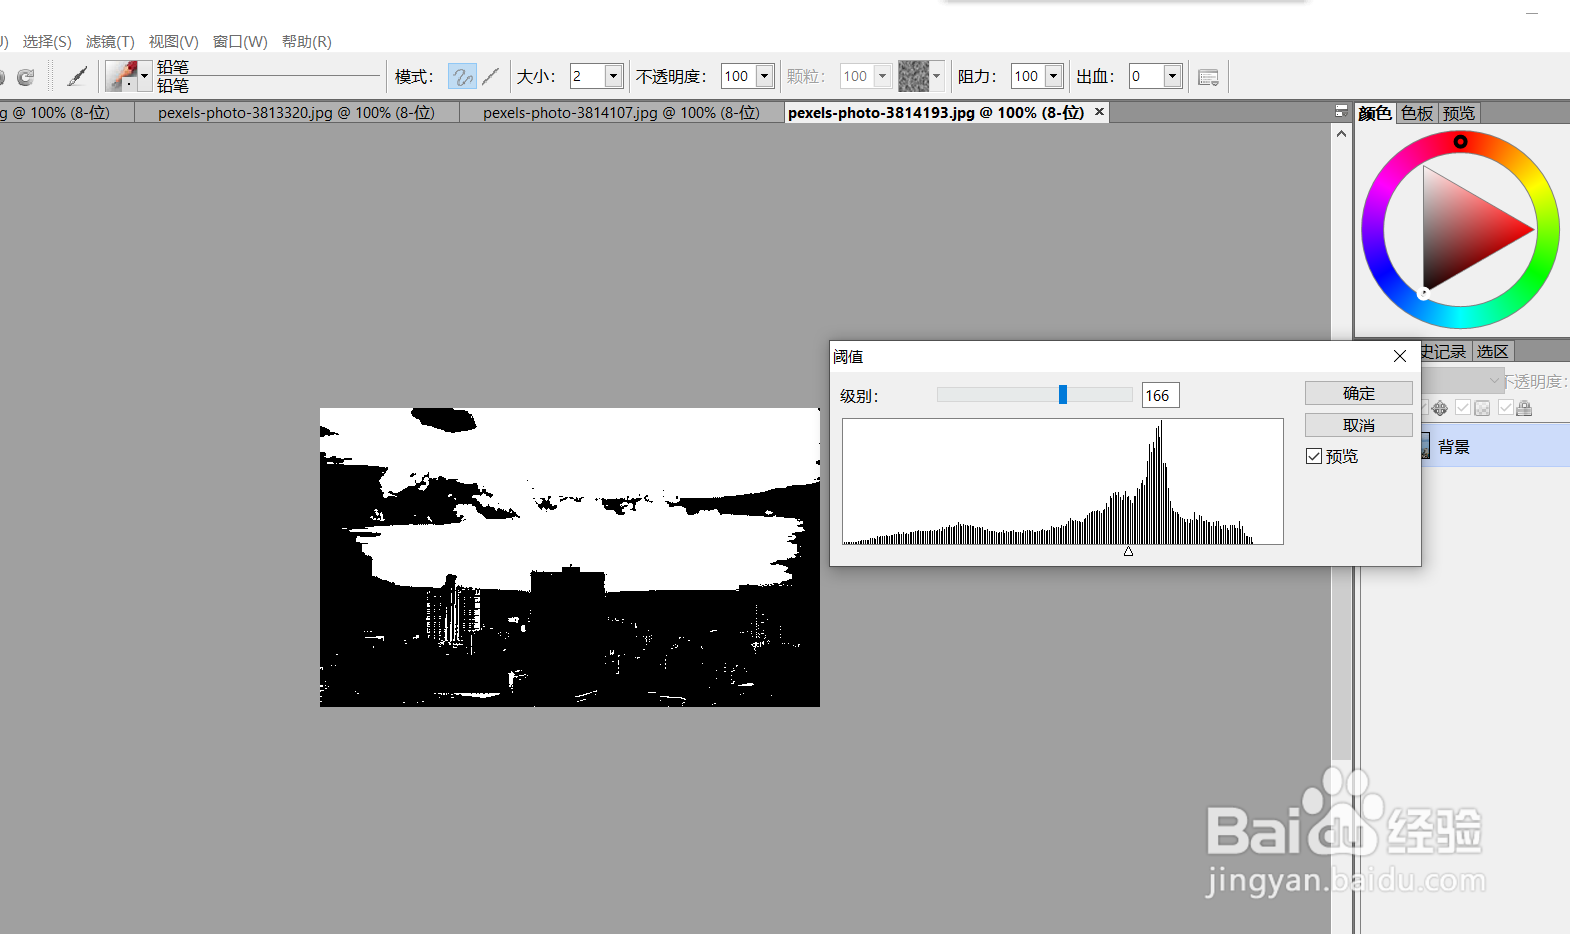Image resolution: width=1570 pixels, height=934 pixels.
Task: Open the 滤镜(T) filter menu
Action: click(x=110, y=41)
